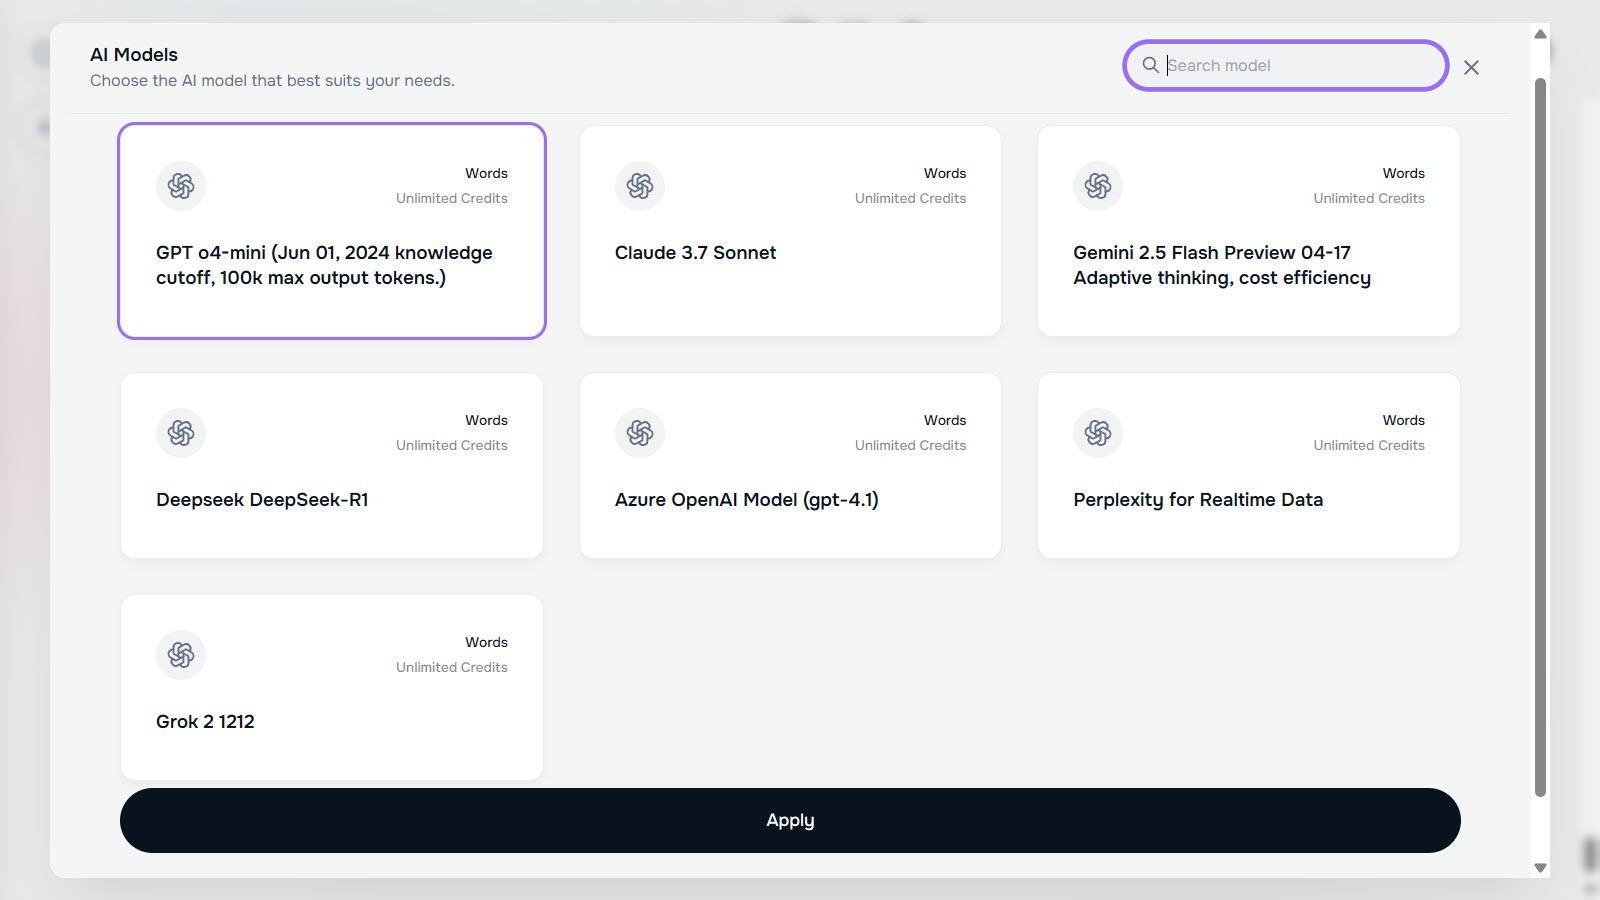
Task: Close the AI Models dialog
Action: [x=1471, y=67]
